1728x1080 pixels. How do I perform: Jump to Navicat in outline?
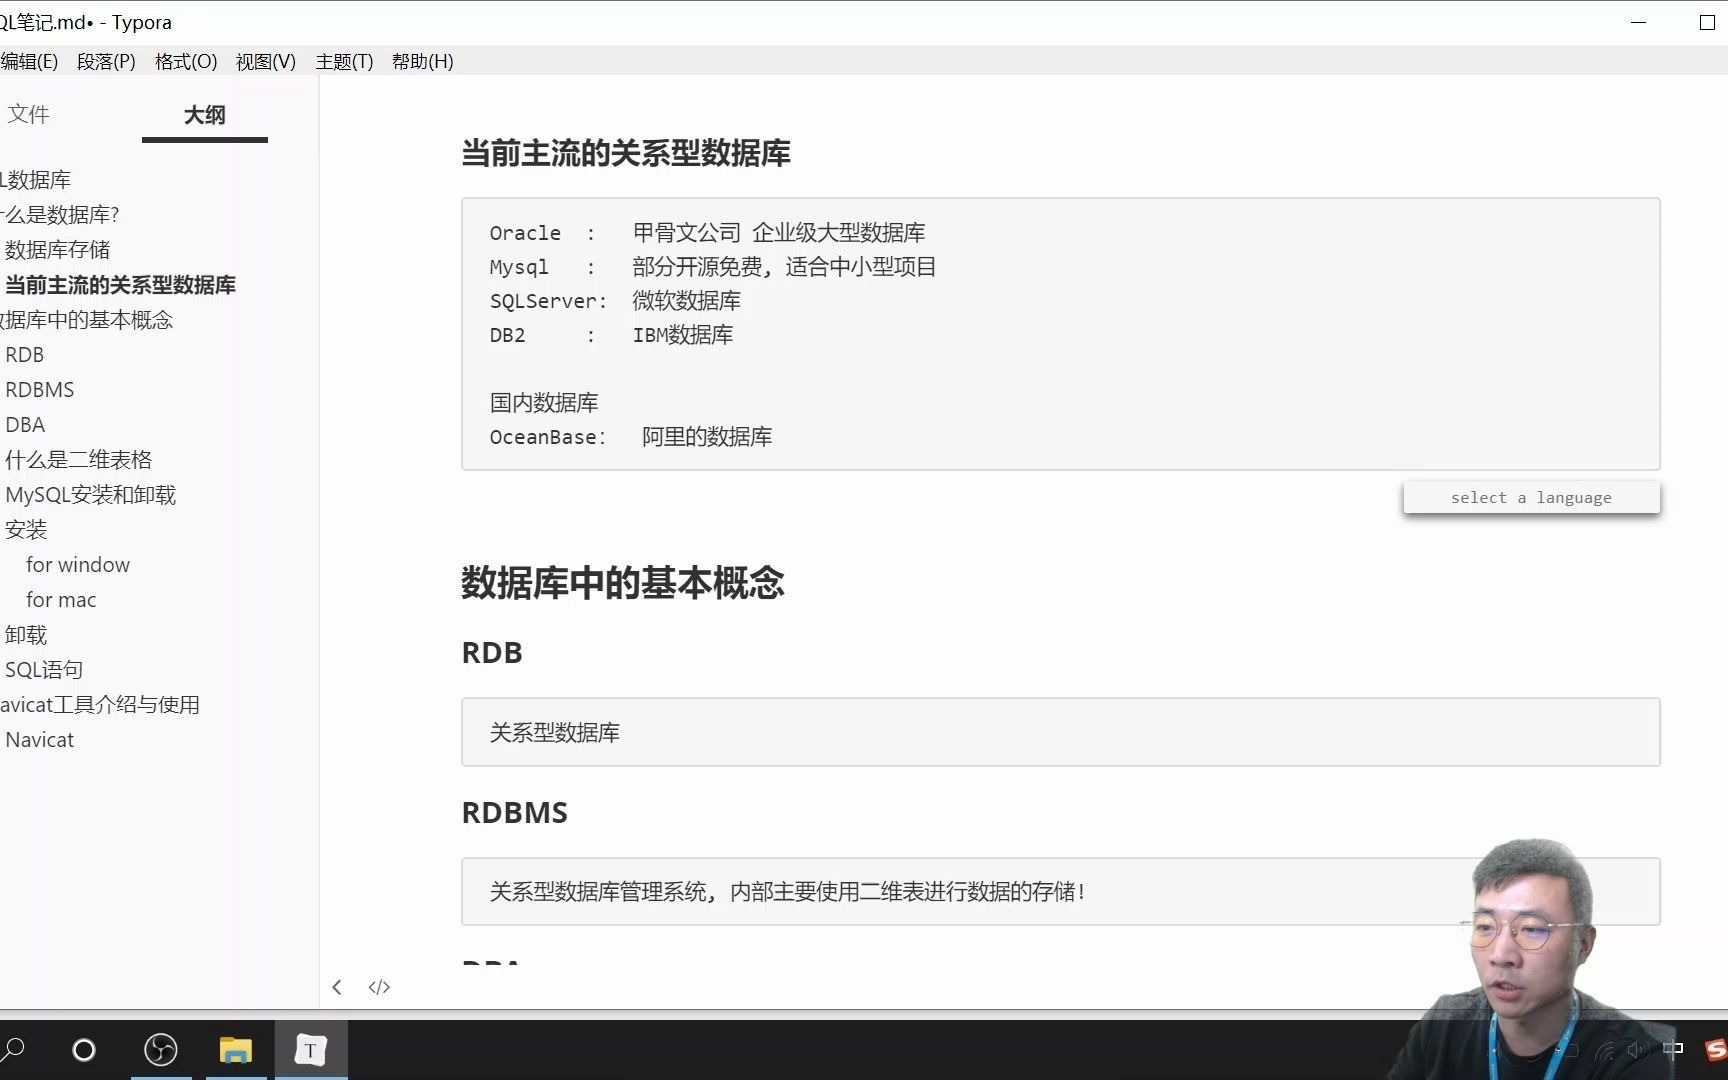(40, 740)
